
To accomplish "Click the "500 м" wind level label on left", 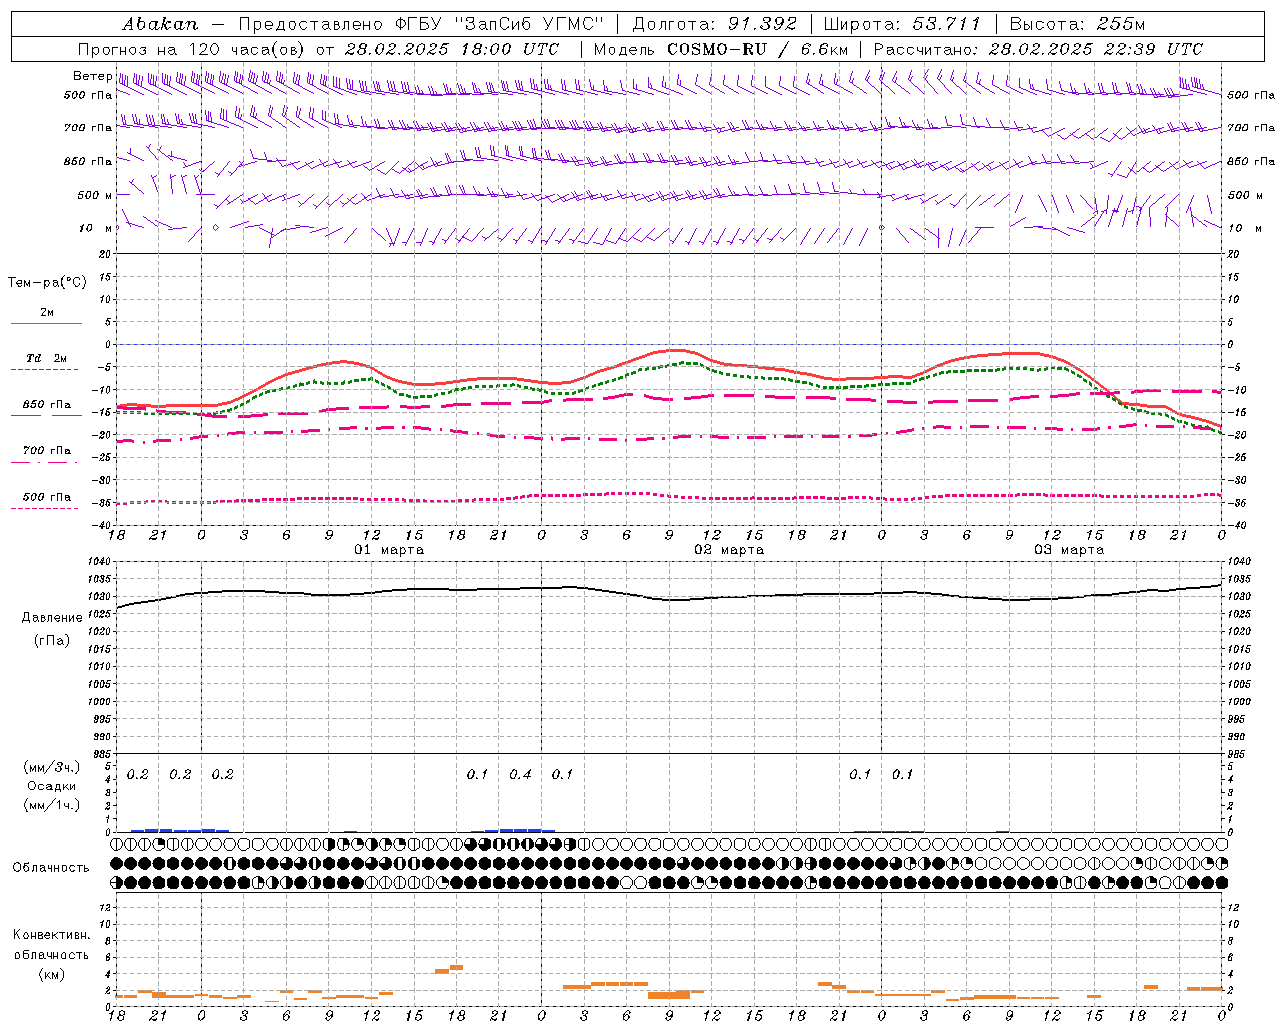I will pos(95,195).
